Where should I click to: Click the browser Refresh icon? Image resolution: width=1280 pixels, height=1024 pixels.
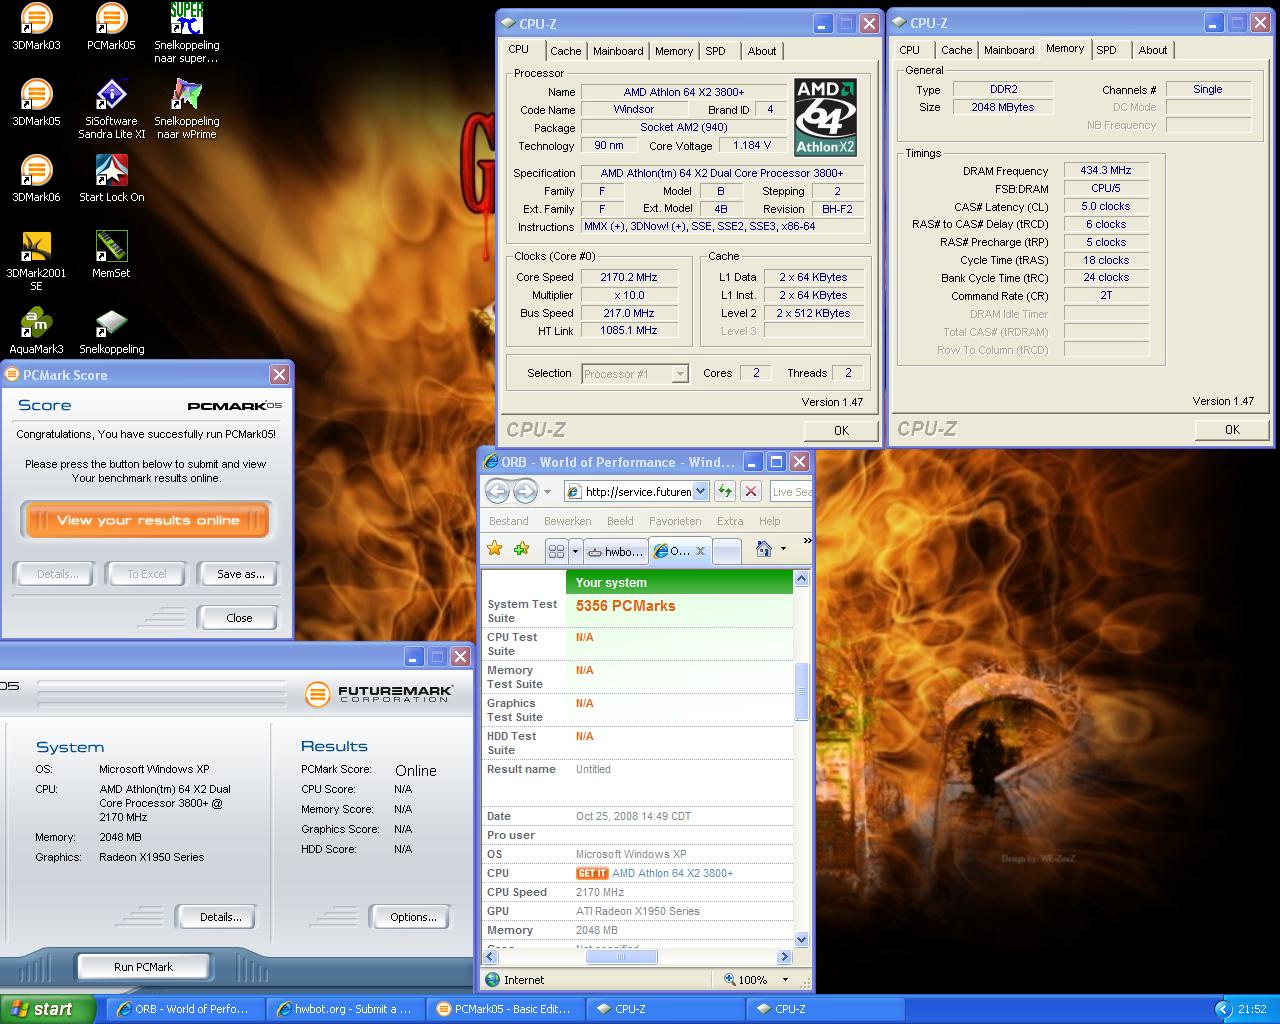pos(725,491)
